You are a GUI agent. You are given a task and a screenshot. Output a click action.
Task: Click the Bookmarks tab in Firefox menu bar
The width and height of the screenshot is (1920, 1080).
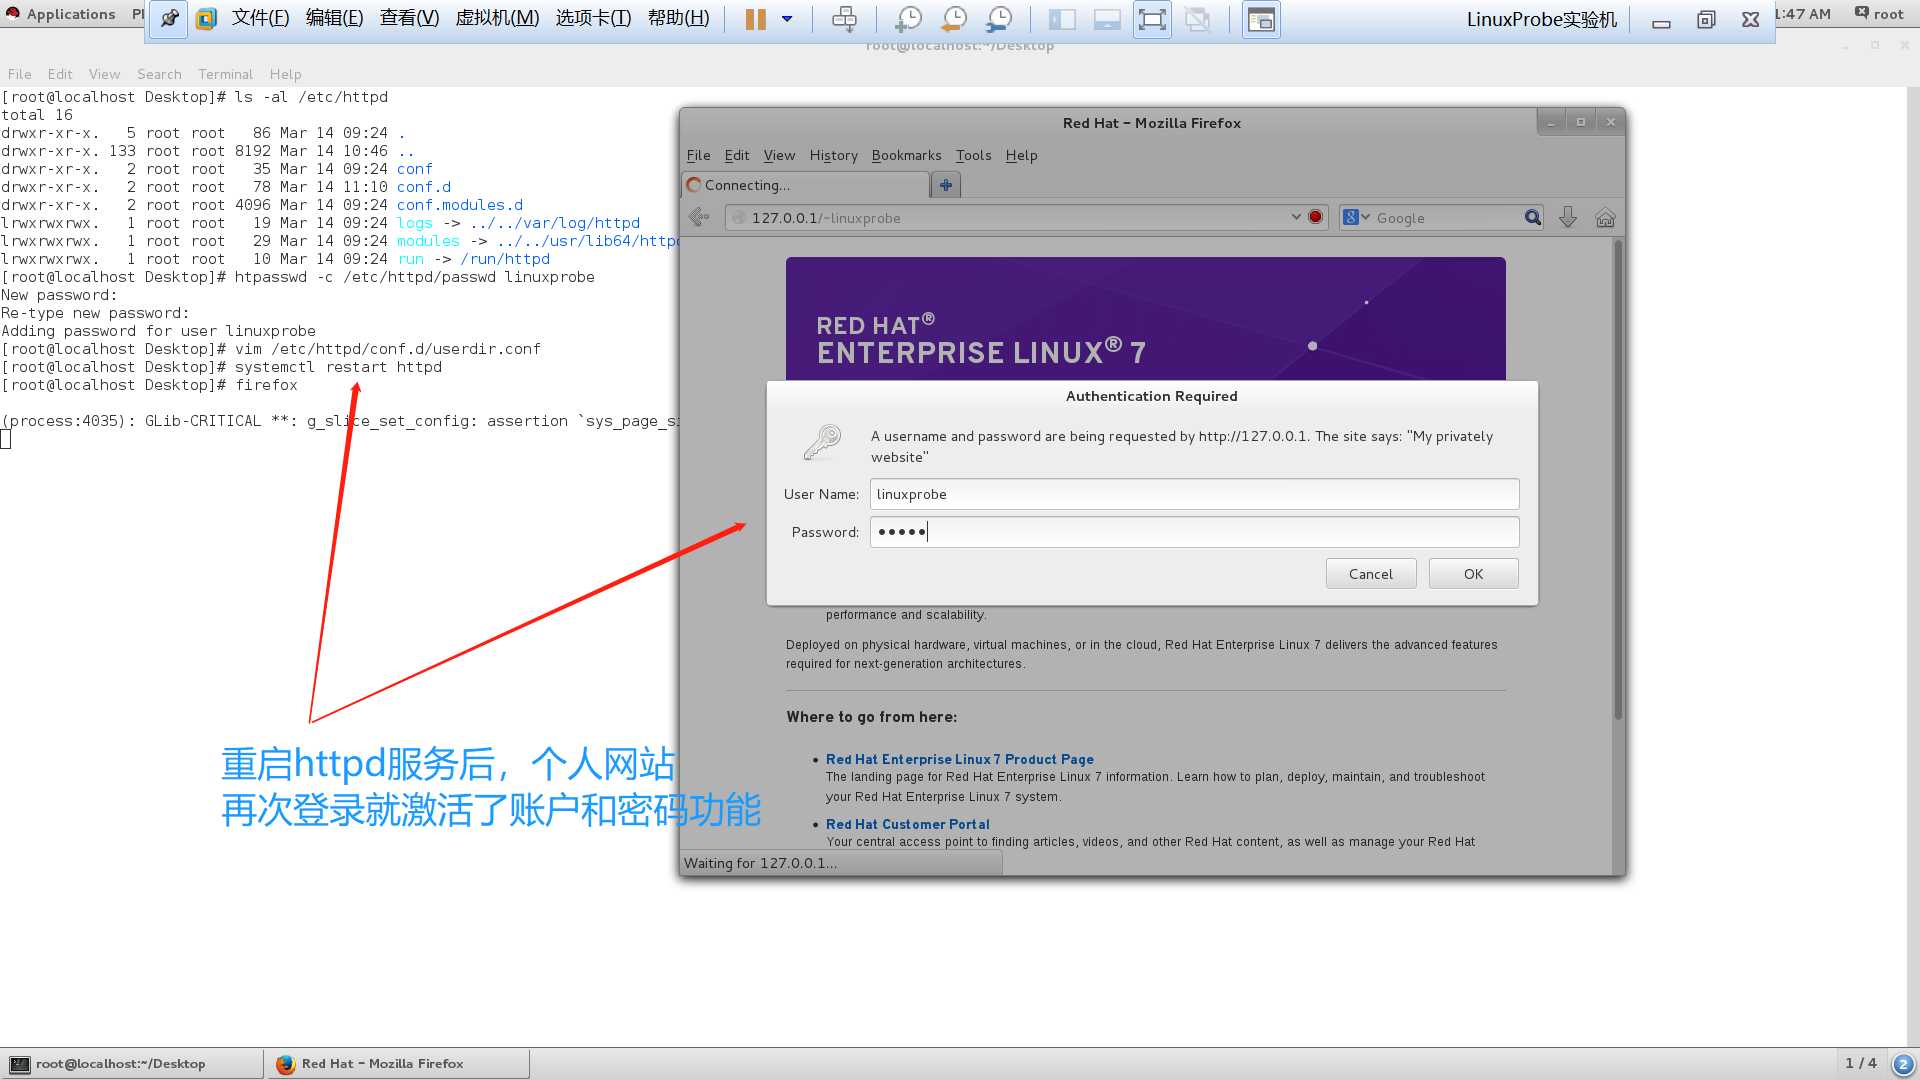pos(905,154)
